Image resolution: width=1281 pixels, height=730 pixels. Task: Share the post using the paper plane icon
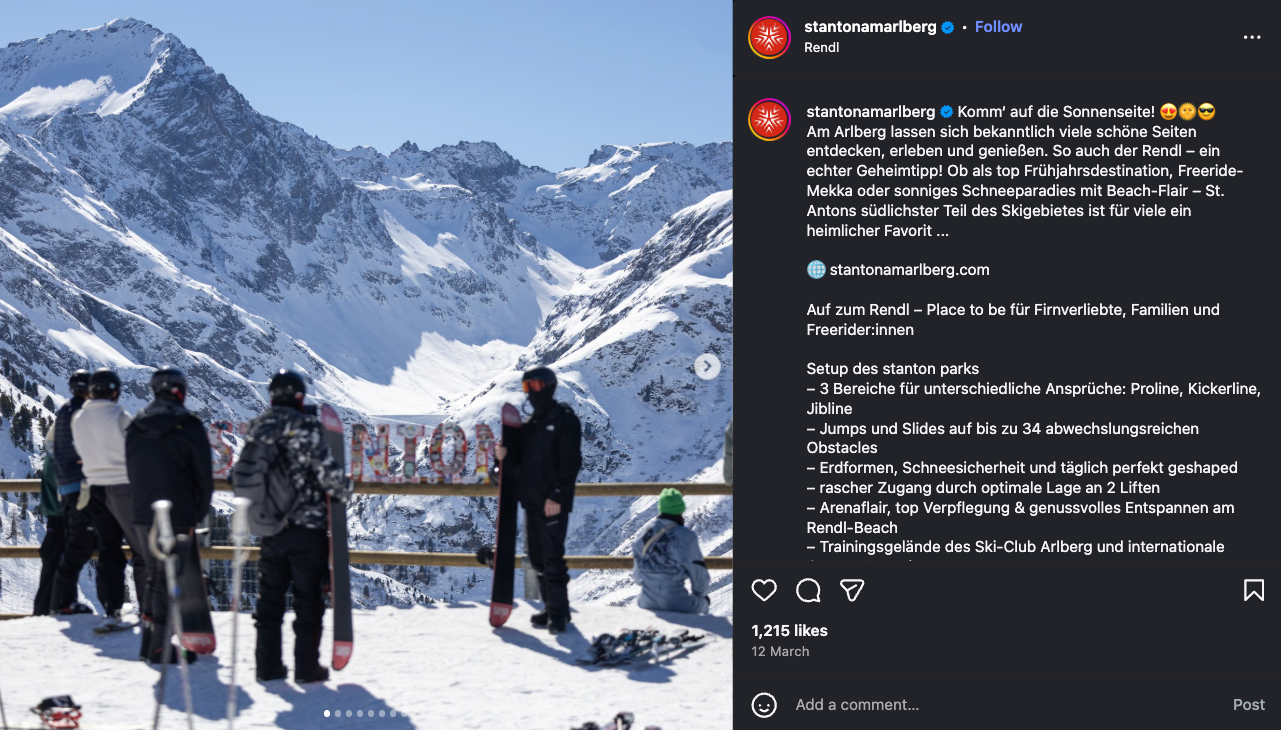tap(852, 590)
